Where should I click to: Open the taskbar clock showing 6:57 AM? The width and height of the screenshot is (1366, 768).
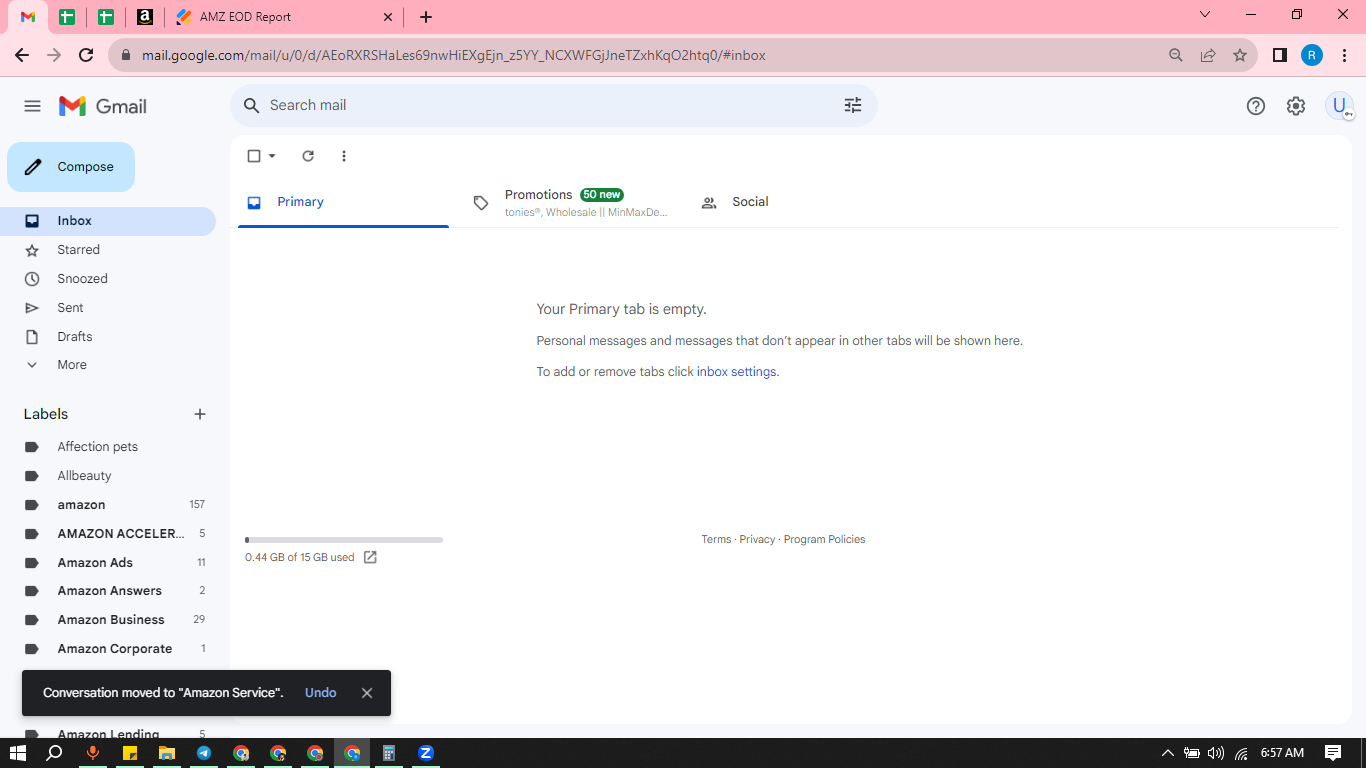tap(1282, 753)
